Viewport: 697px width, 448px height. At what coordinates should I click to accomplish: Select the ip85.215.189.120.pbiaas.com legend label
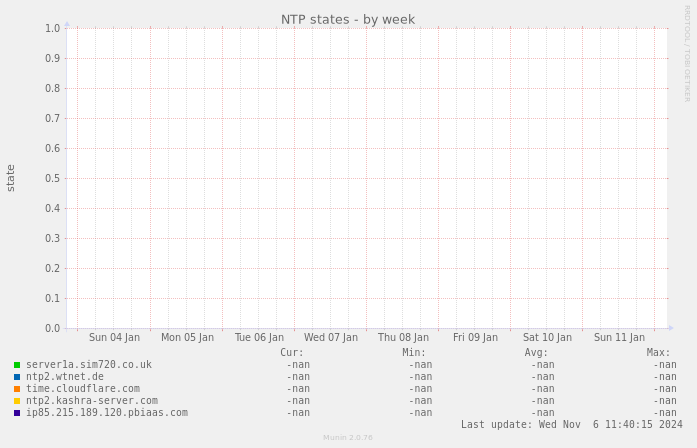point(107,412)
